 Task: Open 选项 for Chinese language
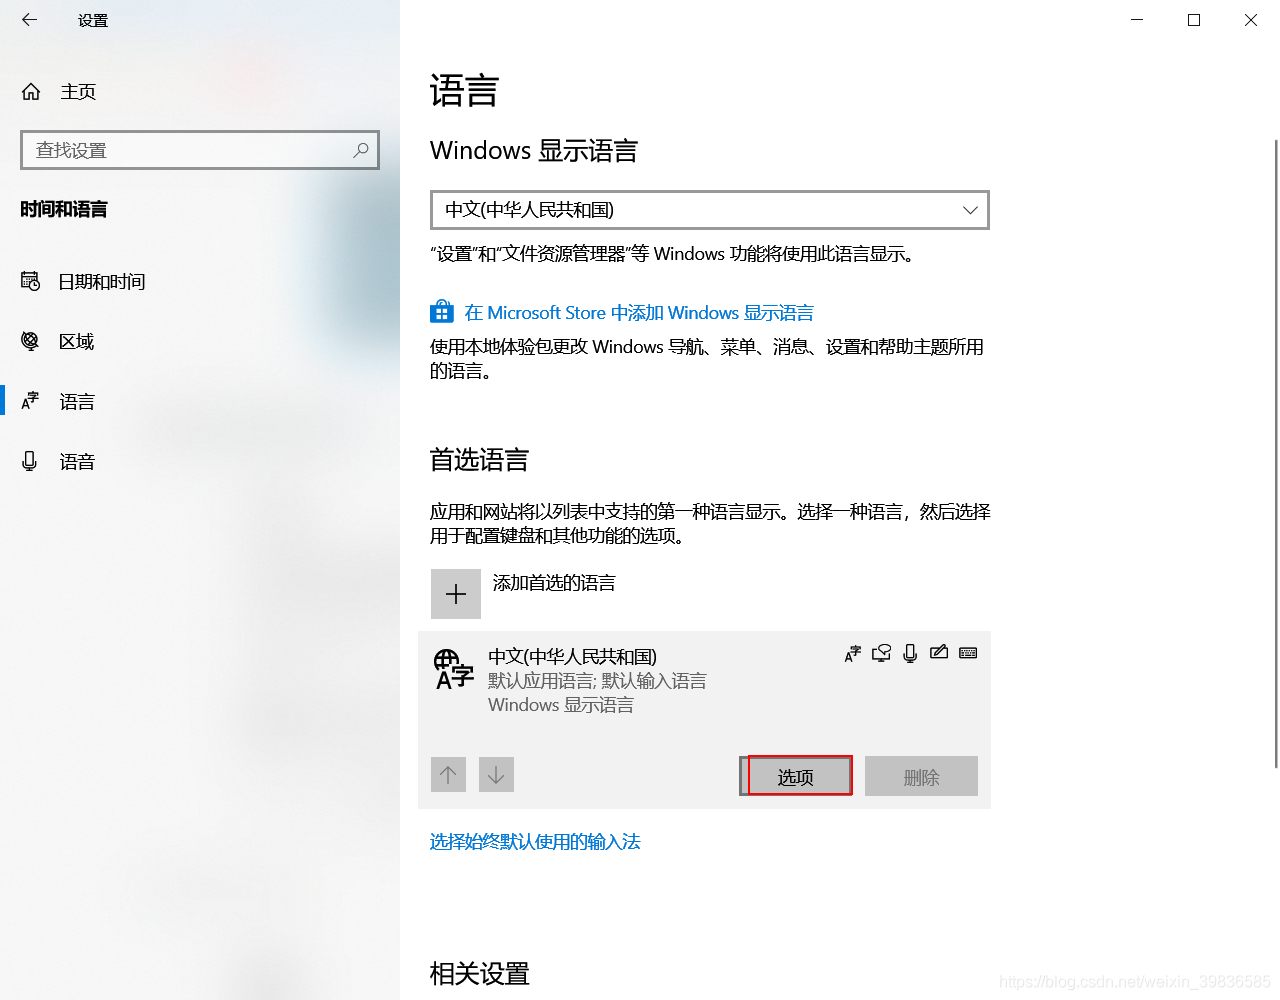[x=796, y=776]
